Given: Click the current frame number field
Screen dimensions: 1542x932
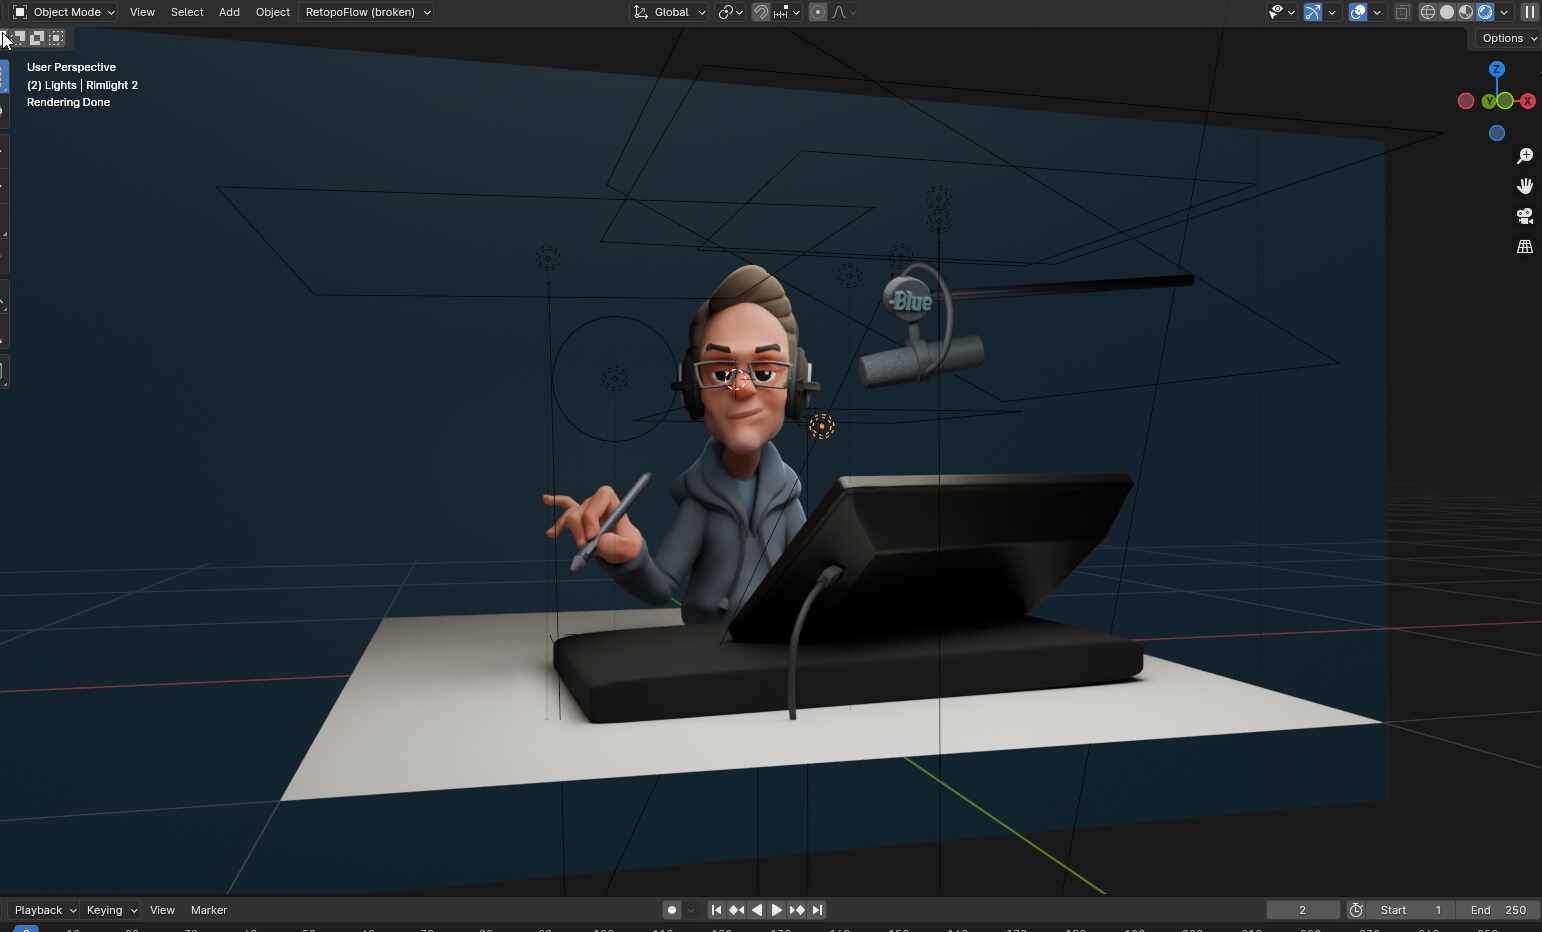Looking at the screenshot, I should coord(1302,910).
